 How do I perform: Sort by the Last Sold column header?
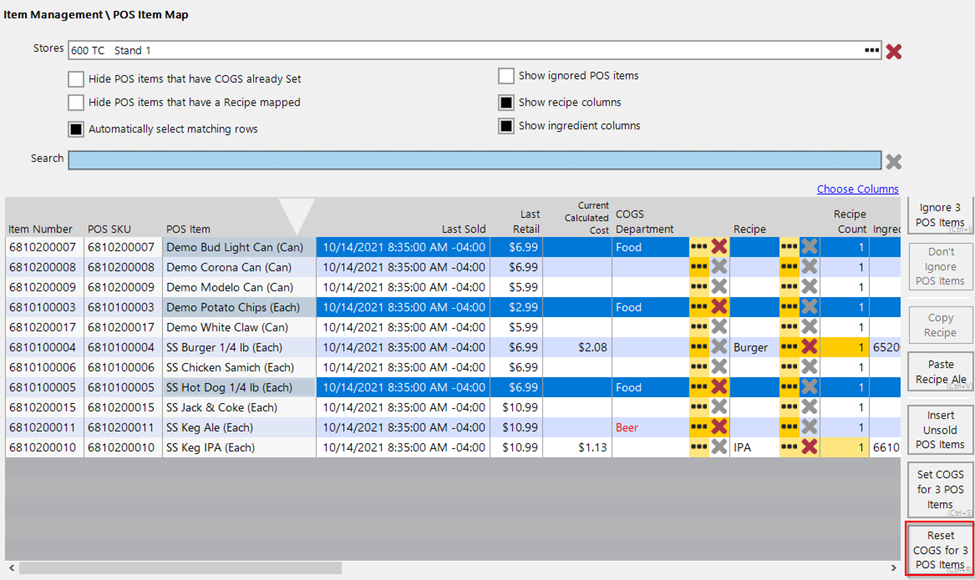pyautogui.click(x=464, y=229)
